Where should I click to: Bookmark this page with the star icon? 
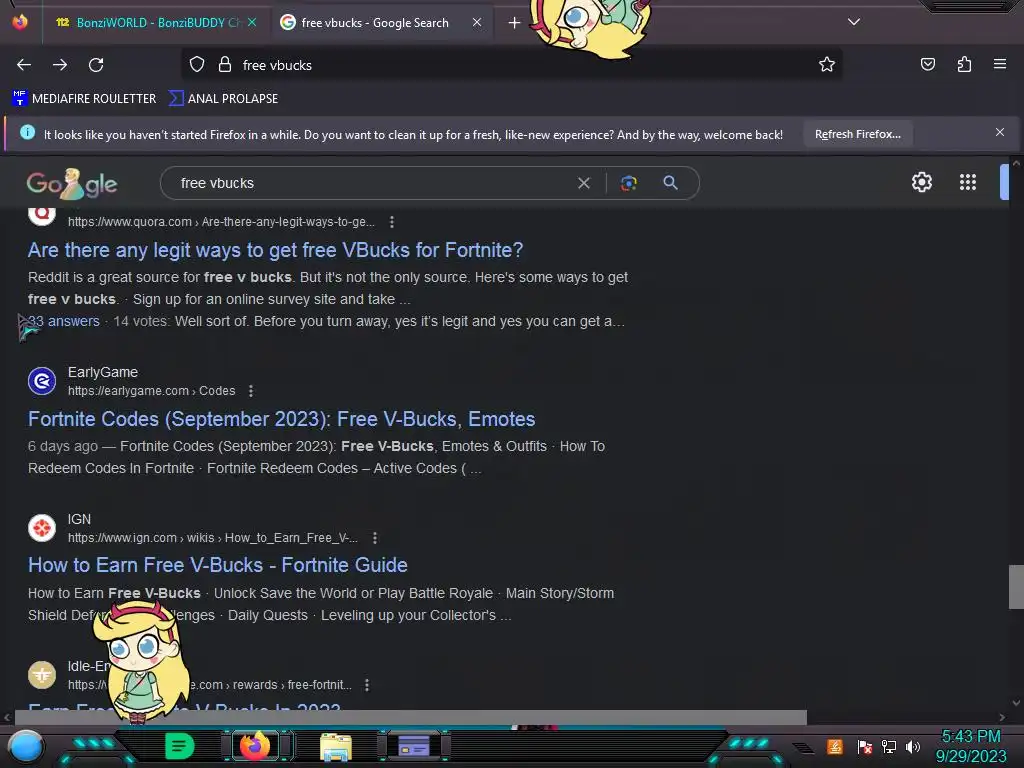point(827,65)
